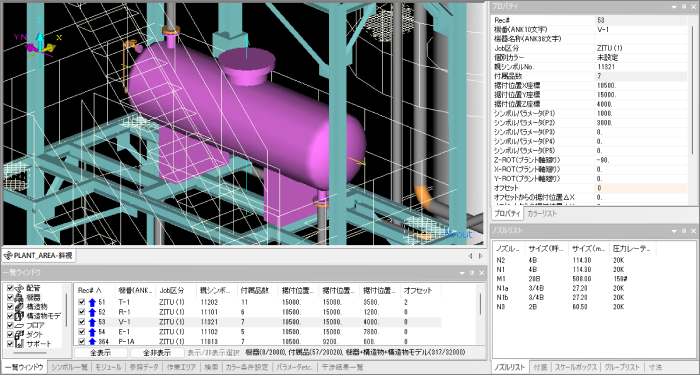Click the blue arrow icon of row T-1
Image resolution: width=700 pixels, height=376 pixels.
(x=92, y=302)
